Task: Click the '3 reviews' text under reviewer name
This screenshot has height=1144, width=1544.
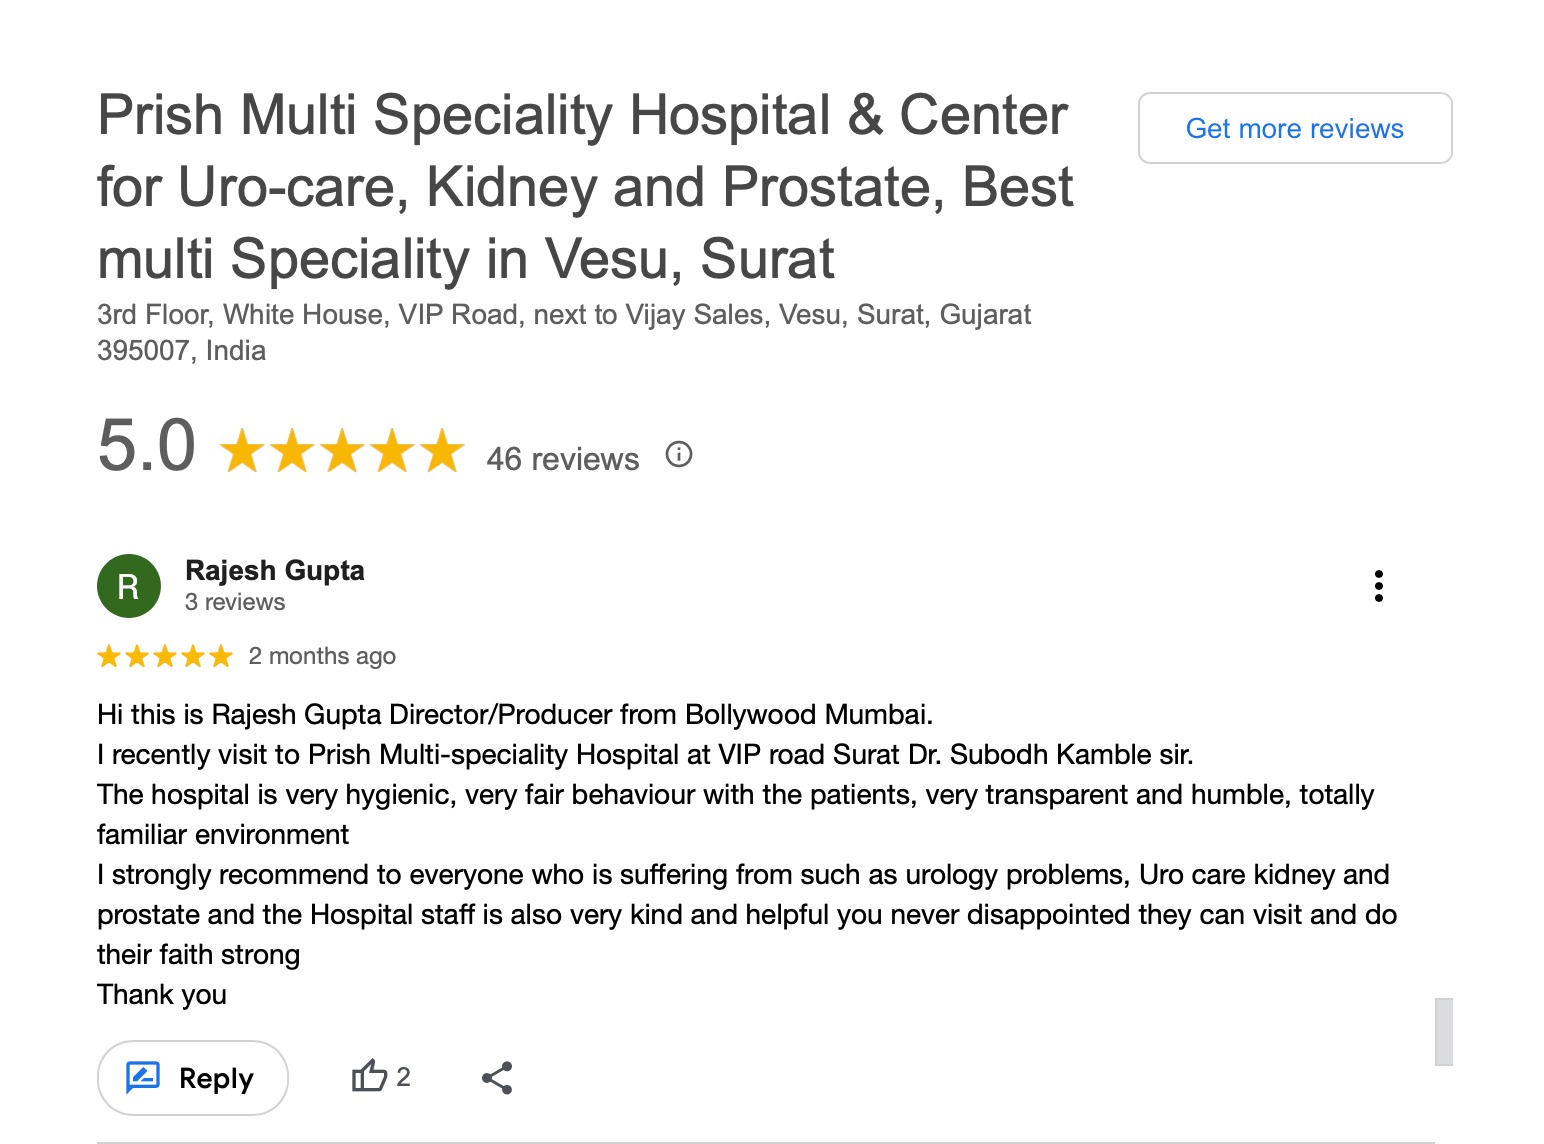Action: pyautogui.click(x=235, y=602)
